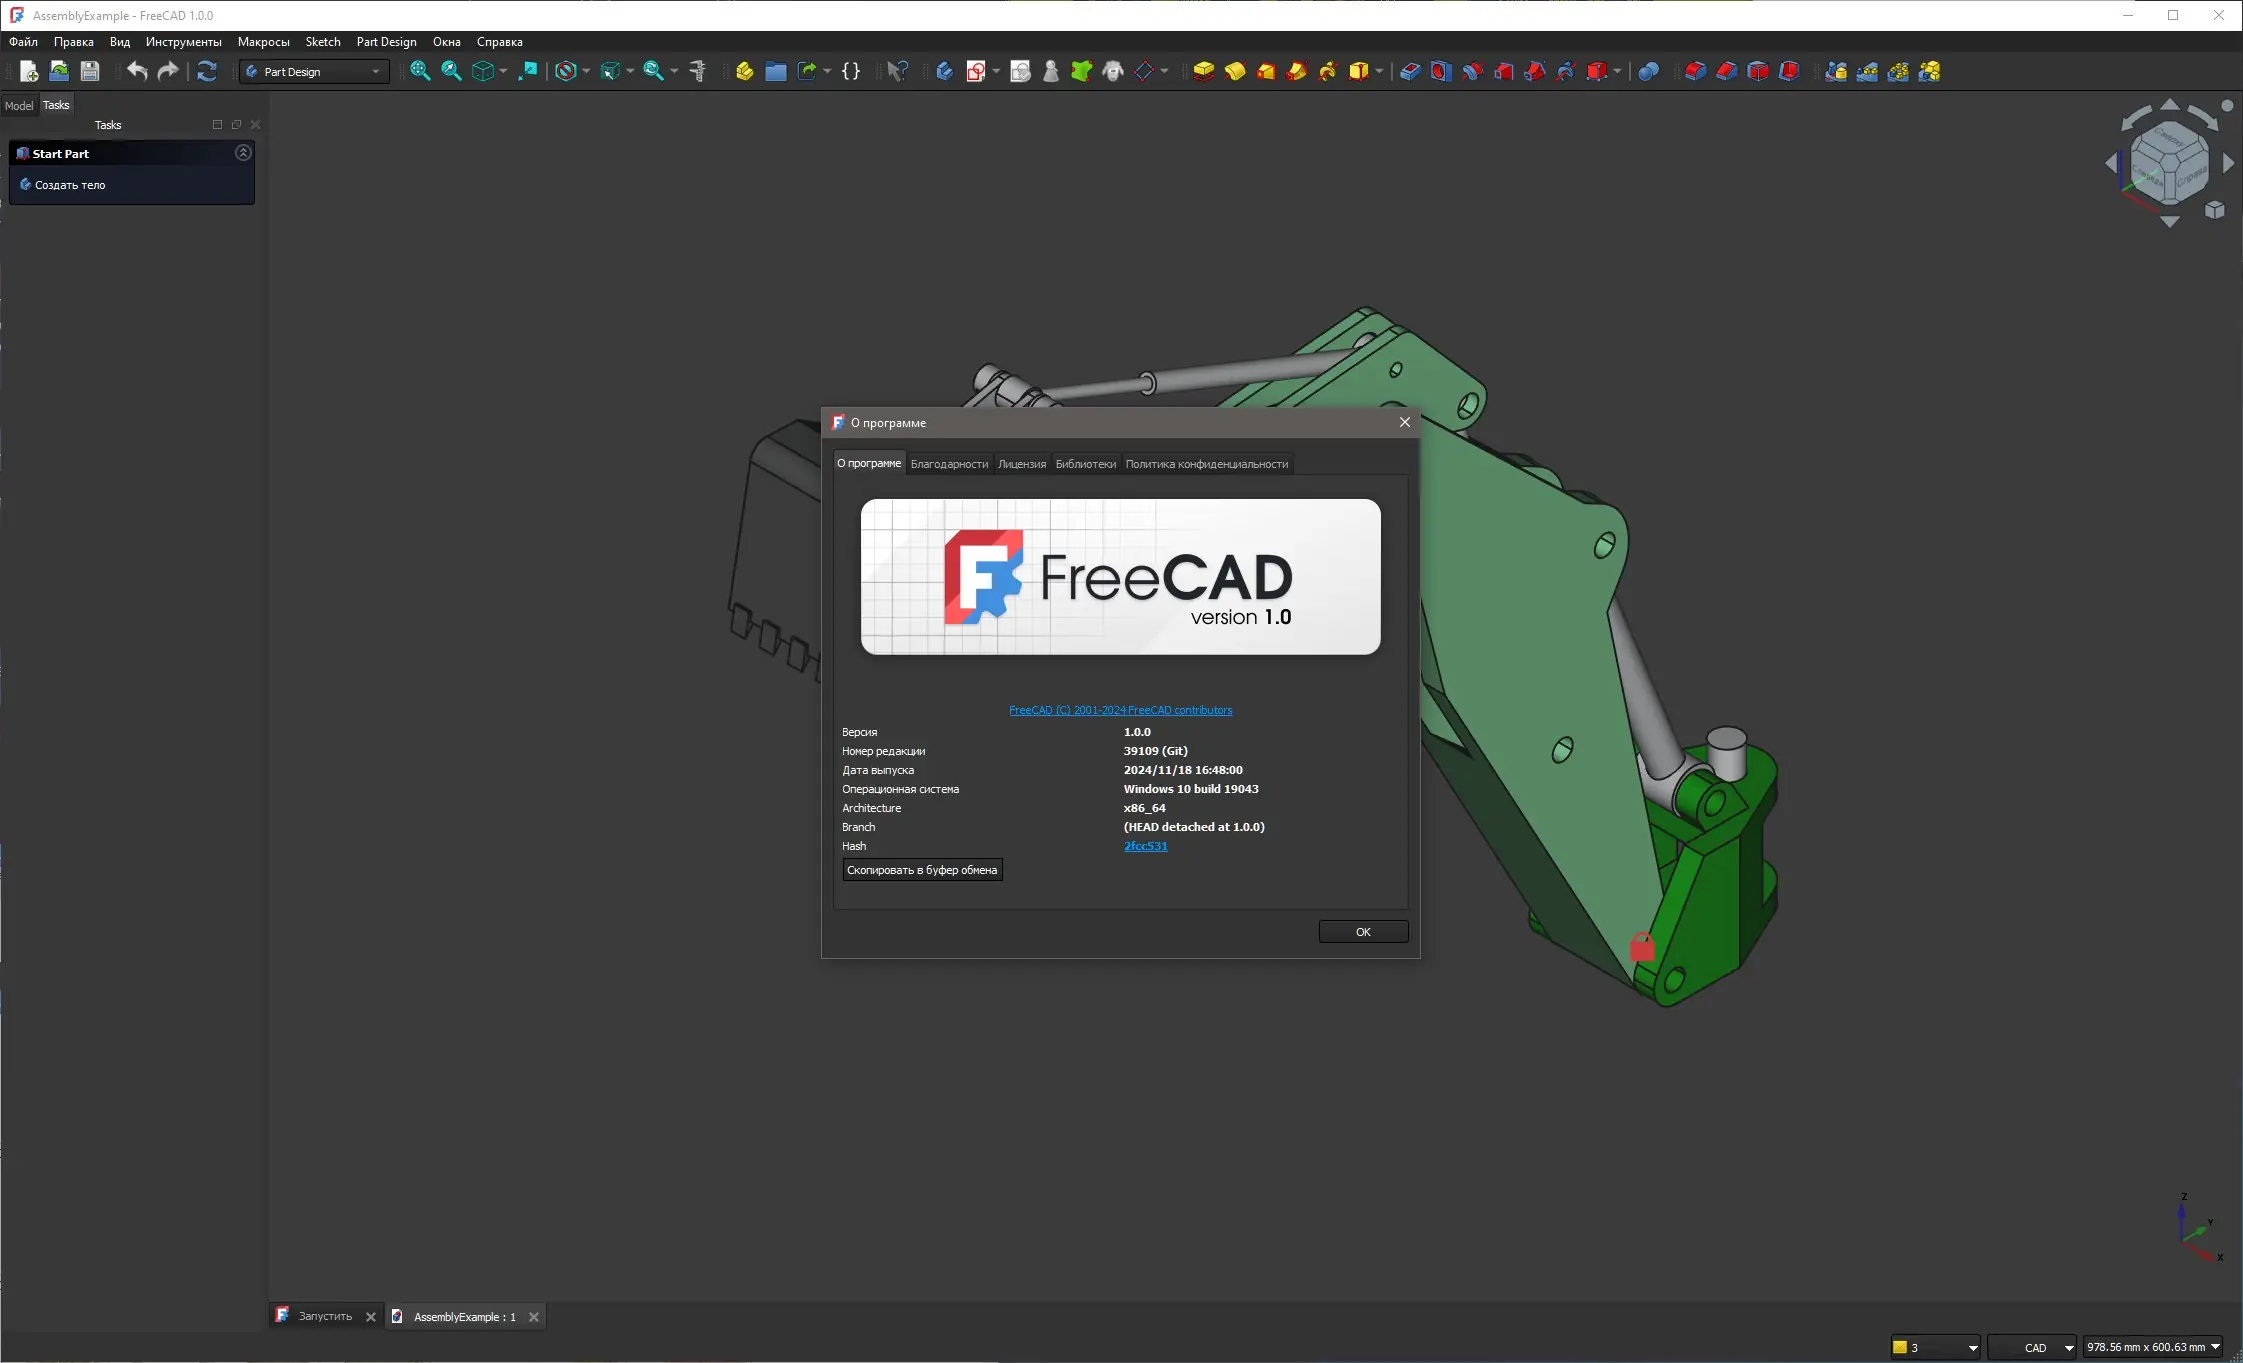Switch to the Model panel tab
Image resolution: width=2243 pixels, height=1363 pixels.
(19, 105)
